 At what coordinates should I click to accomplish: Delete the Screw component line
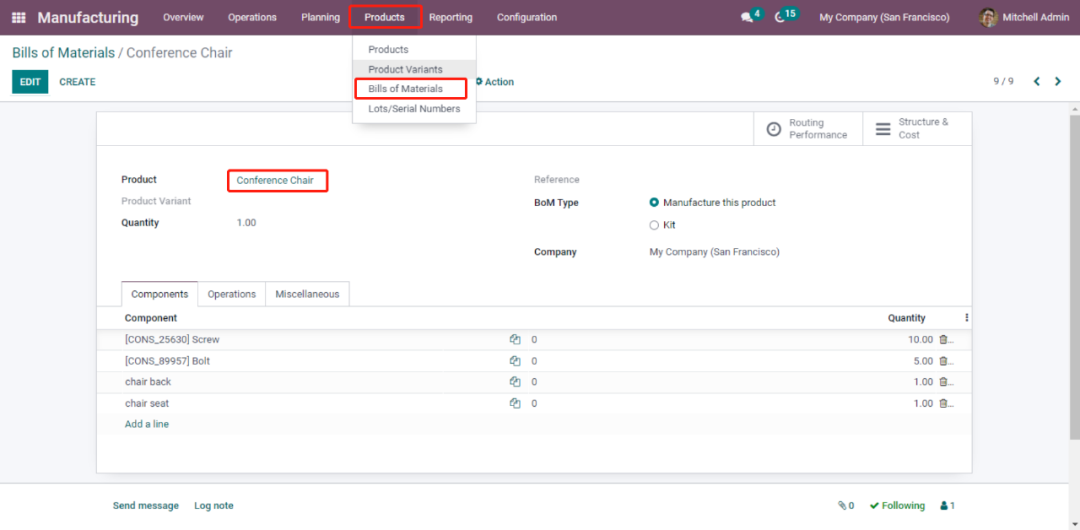(x=943, y=340)
